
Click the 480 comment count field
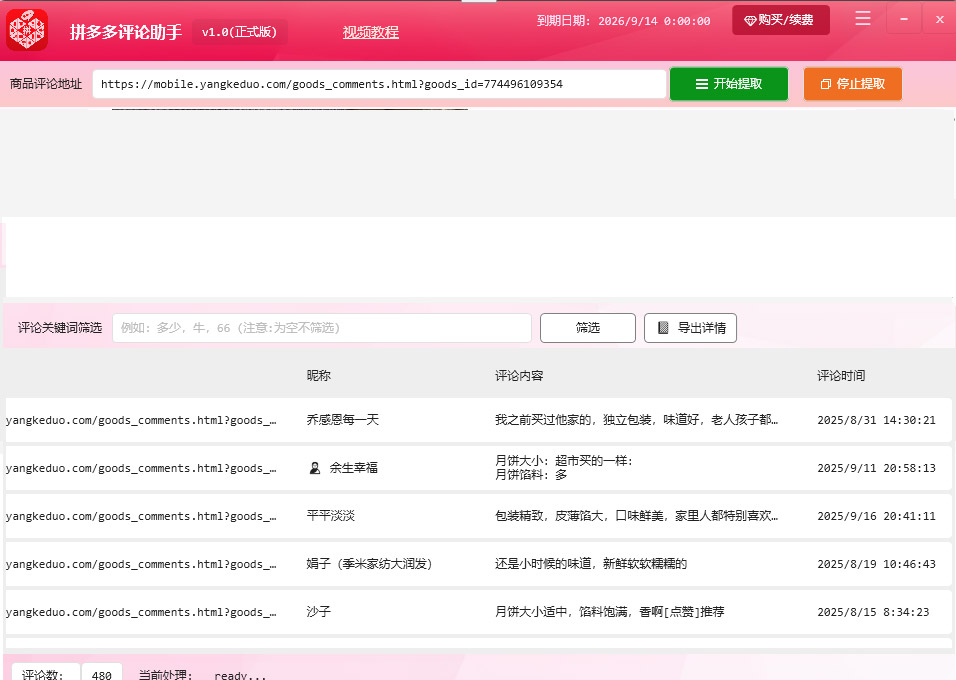pyautogui.click(x=102, y=675)
